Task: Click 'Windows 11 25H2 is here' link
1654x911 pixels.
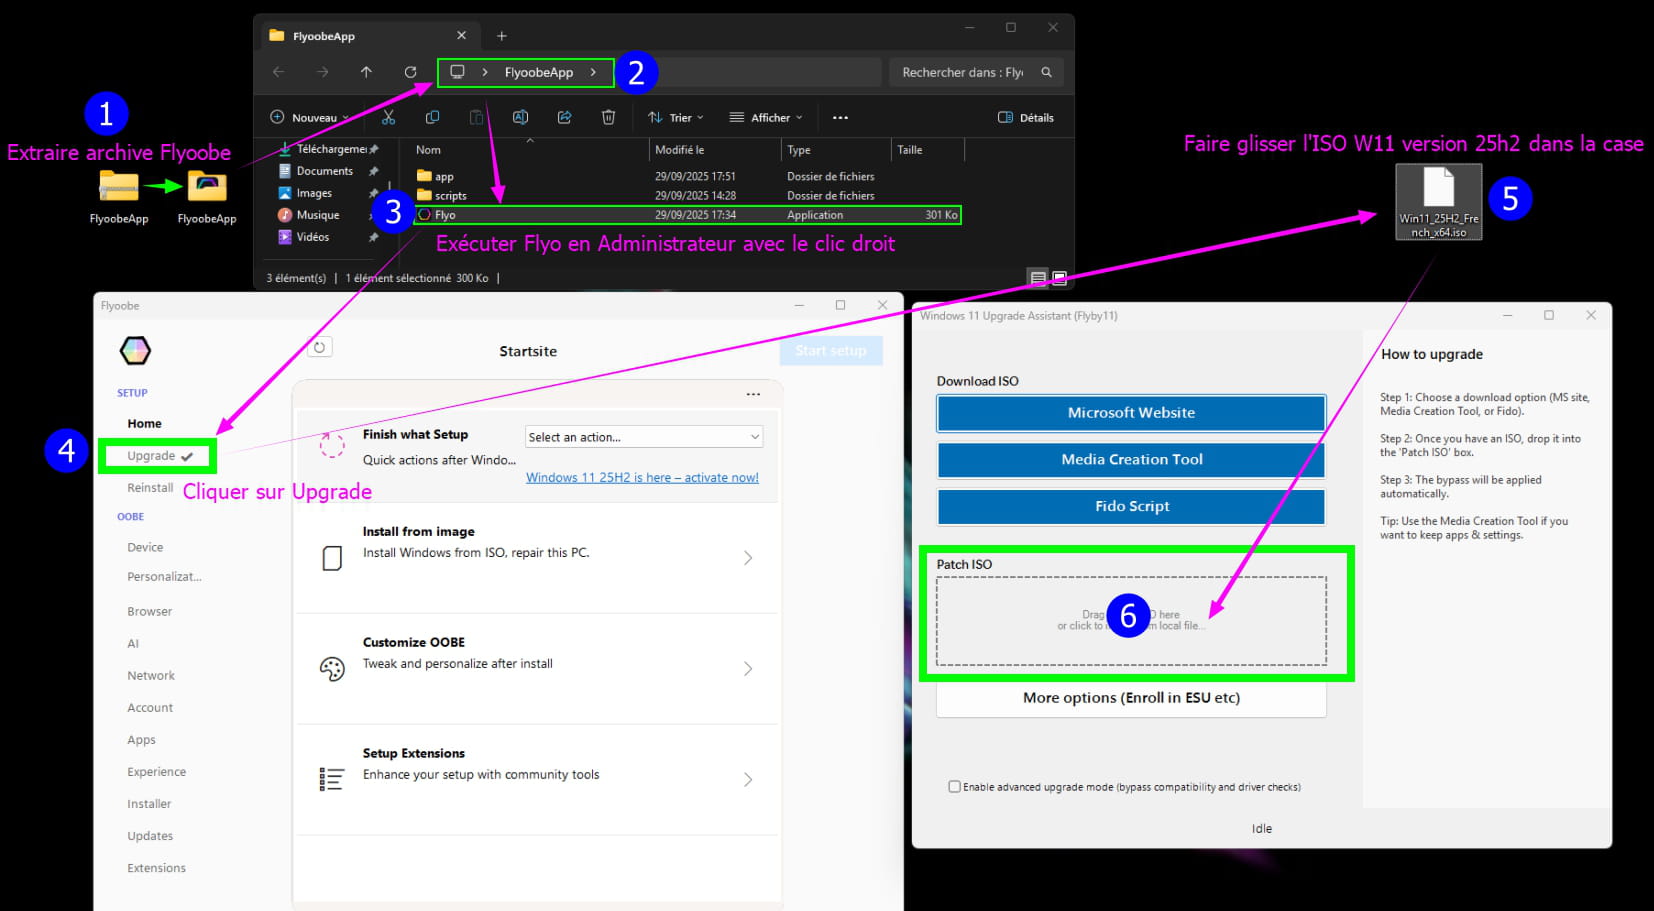Action: (x=642, y=478)
